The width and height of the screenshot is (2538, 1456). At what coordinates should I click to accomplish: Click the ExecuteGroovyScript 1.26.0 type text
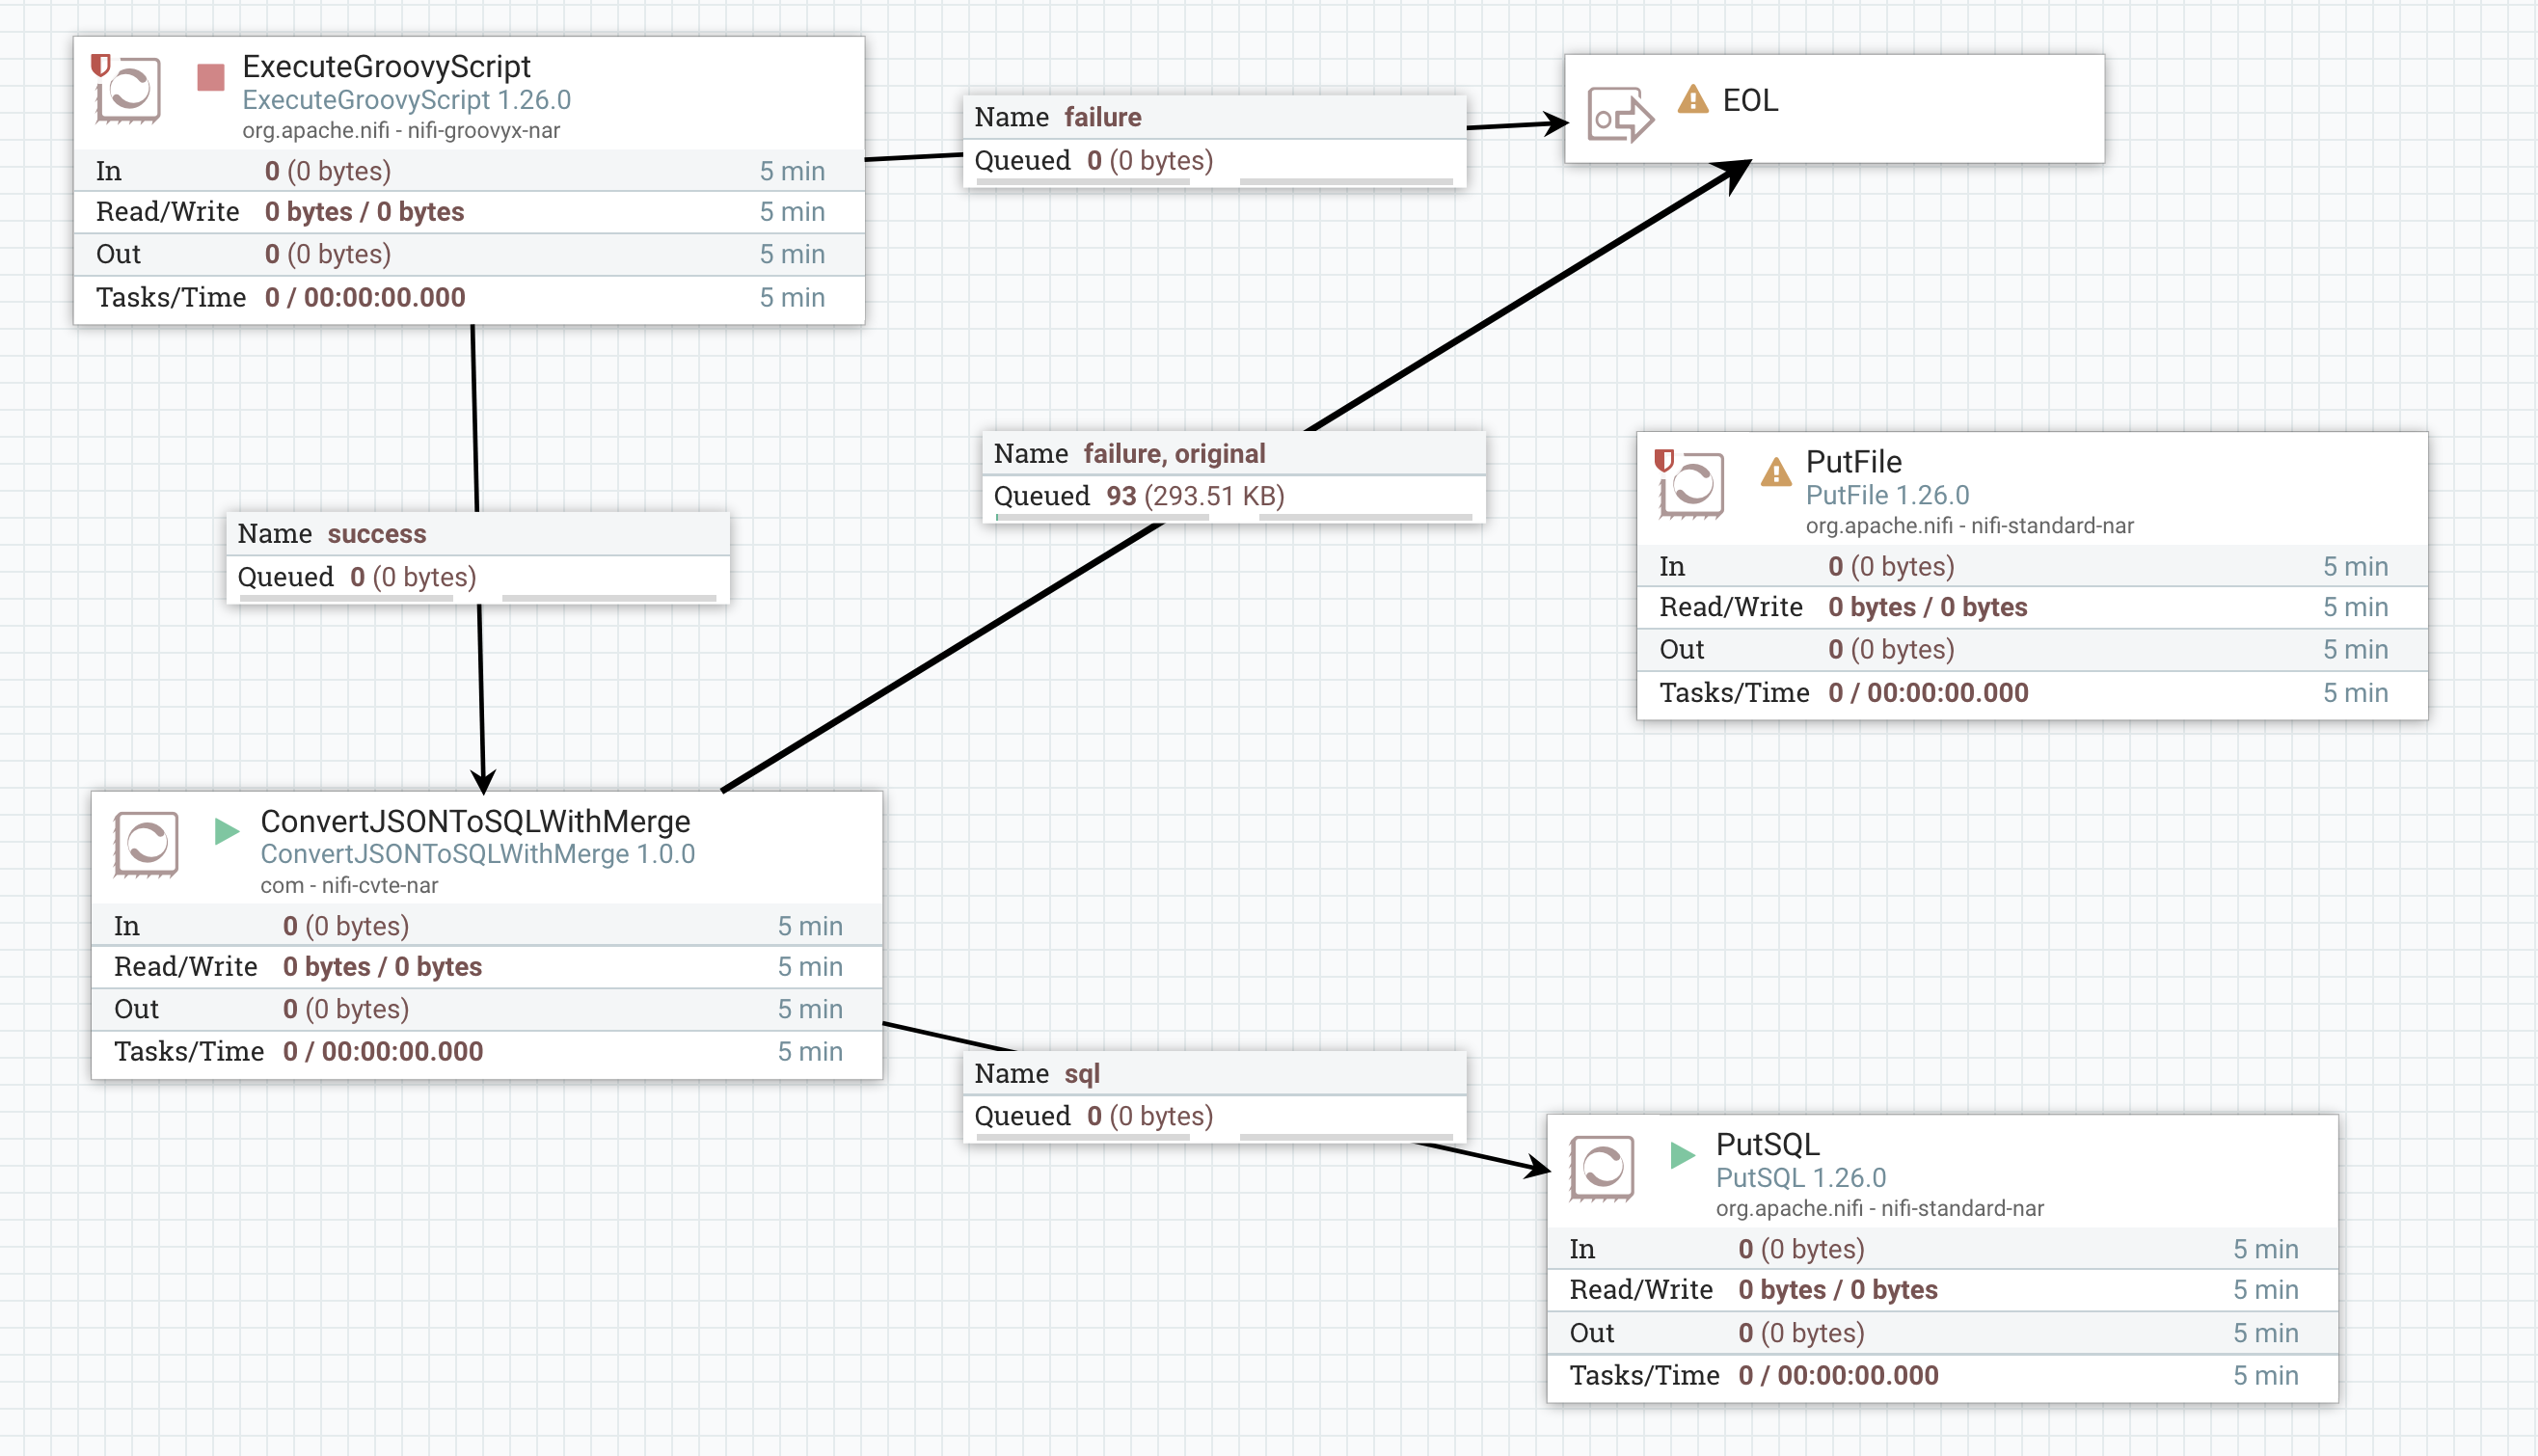[x=406, y=100]
